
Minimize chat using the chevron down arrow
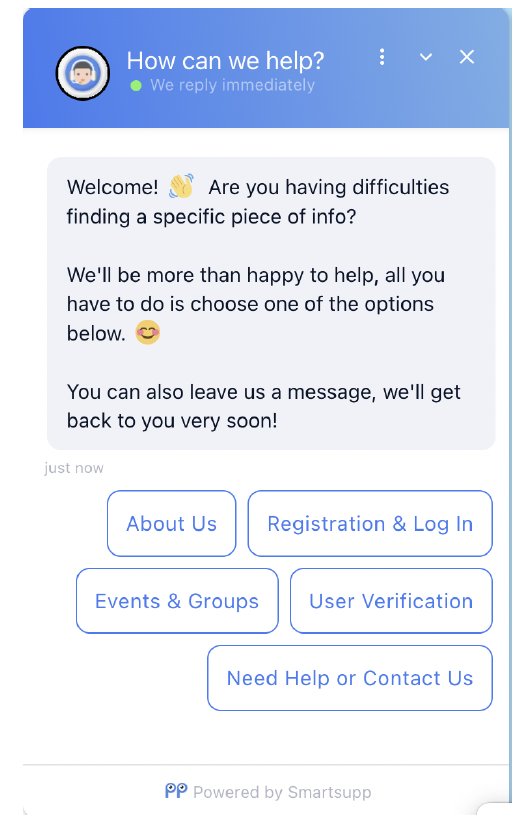click(426, 57)
